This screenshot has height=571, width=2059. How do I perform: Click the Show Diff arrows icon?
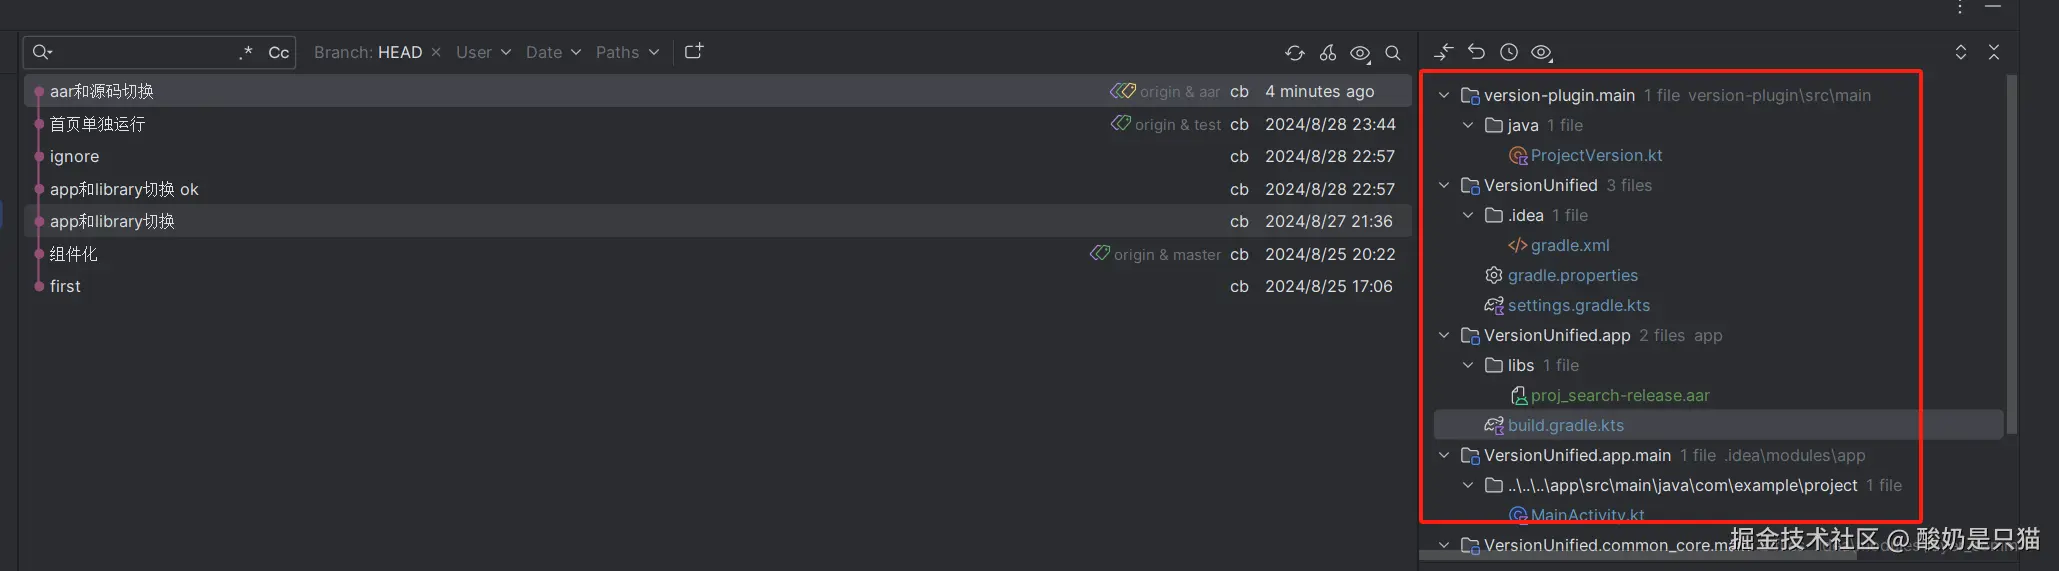1443,53
